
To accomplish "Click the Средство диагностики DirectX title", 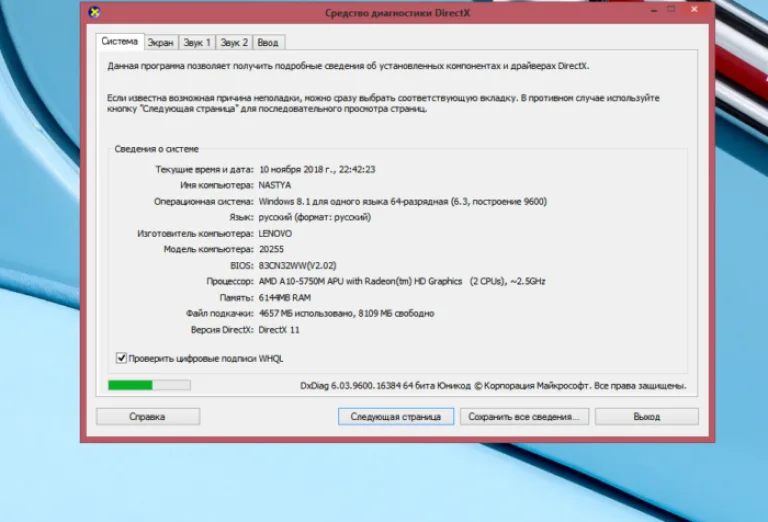I will [397, 13].
